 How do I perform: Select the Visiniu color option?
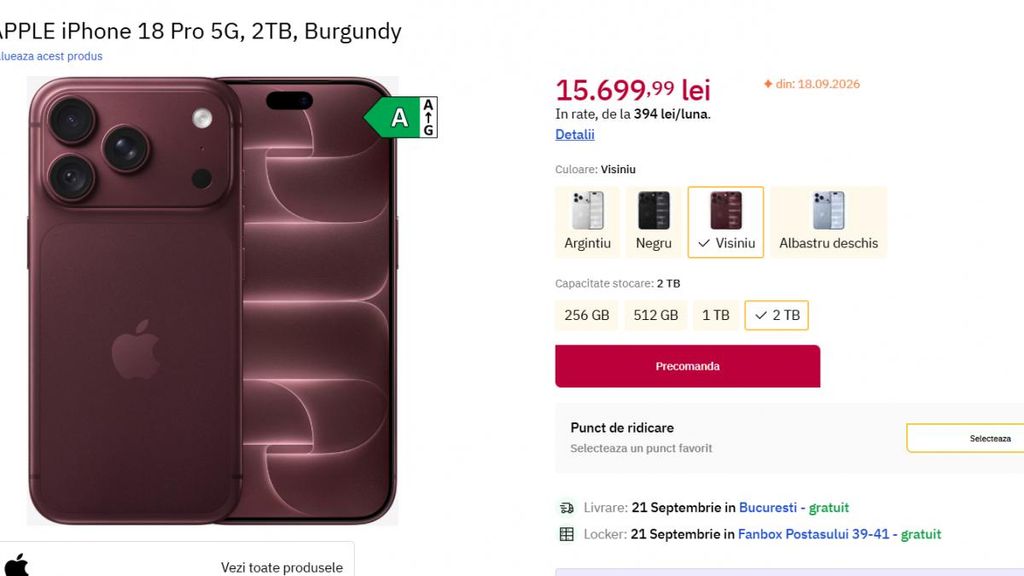(x=726, y=222)
